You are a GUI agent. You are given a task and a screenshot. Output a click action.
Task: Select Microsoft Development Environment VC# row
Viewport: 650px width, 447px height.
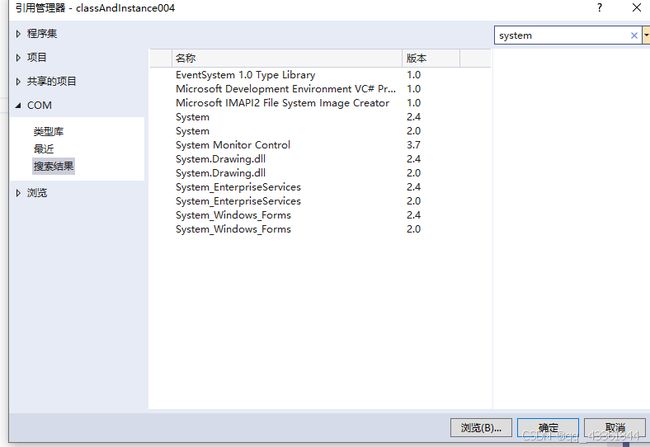pyautogui.click(x=320, y=89)
